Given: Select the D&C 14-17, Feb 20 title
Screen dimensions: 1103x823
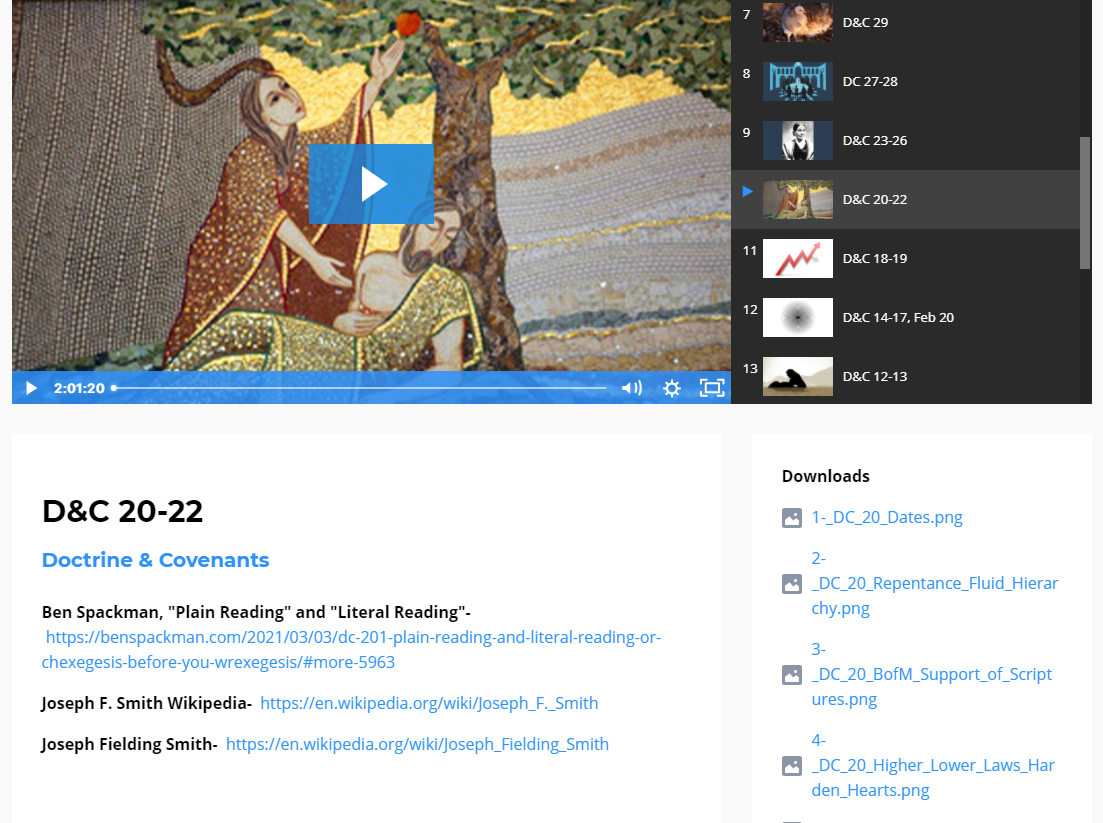Looking at the screenshot, I should click(x=898, y=318).
